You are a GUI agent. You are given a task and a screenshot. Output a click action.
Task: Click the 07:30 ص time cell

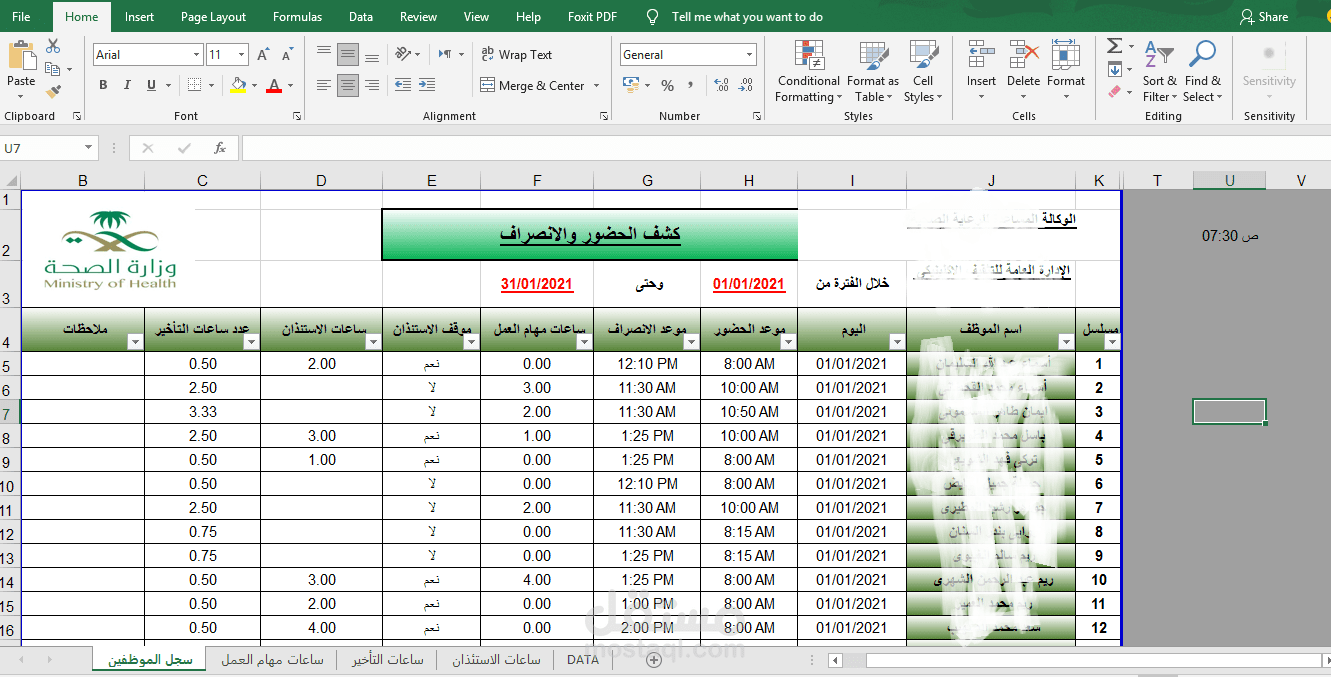[1229, 236]
